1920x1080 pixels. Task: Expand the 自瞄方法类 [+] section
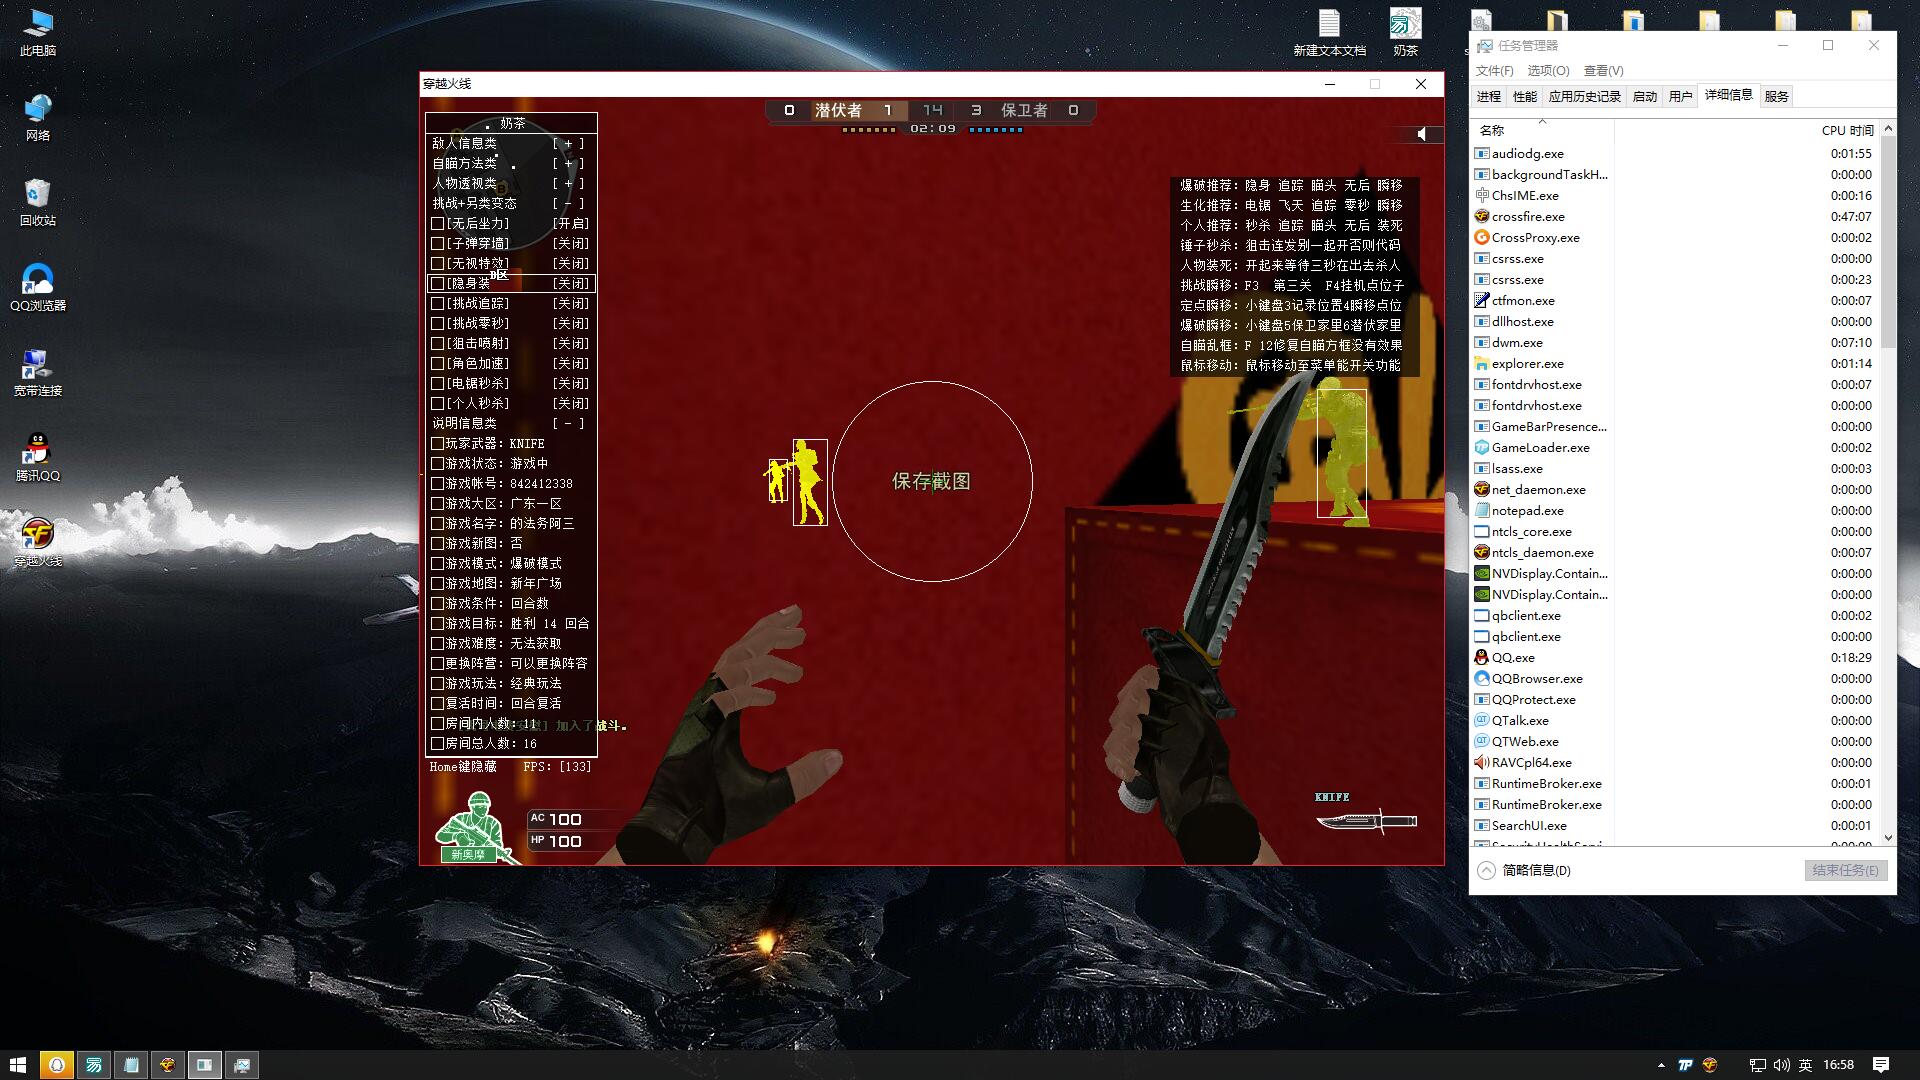point(568,163)
